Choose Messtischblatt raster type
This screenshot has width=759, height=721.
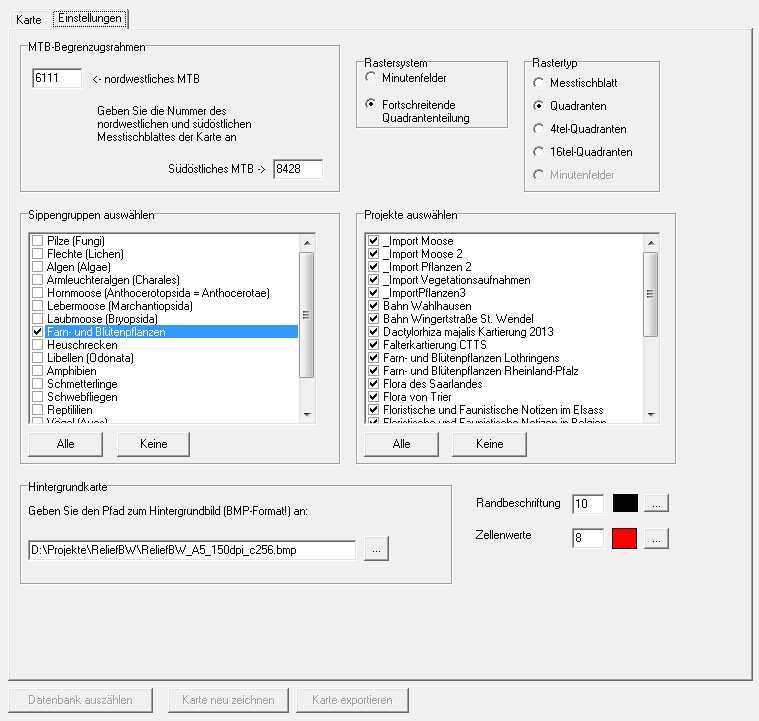(x=538, y=83)
